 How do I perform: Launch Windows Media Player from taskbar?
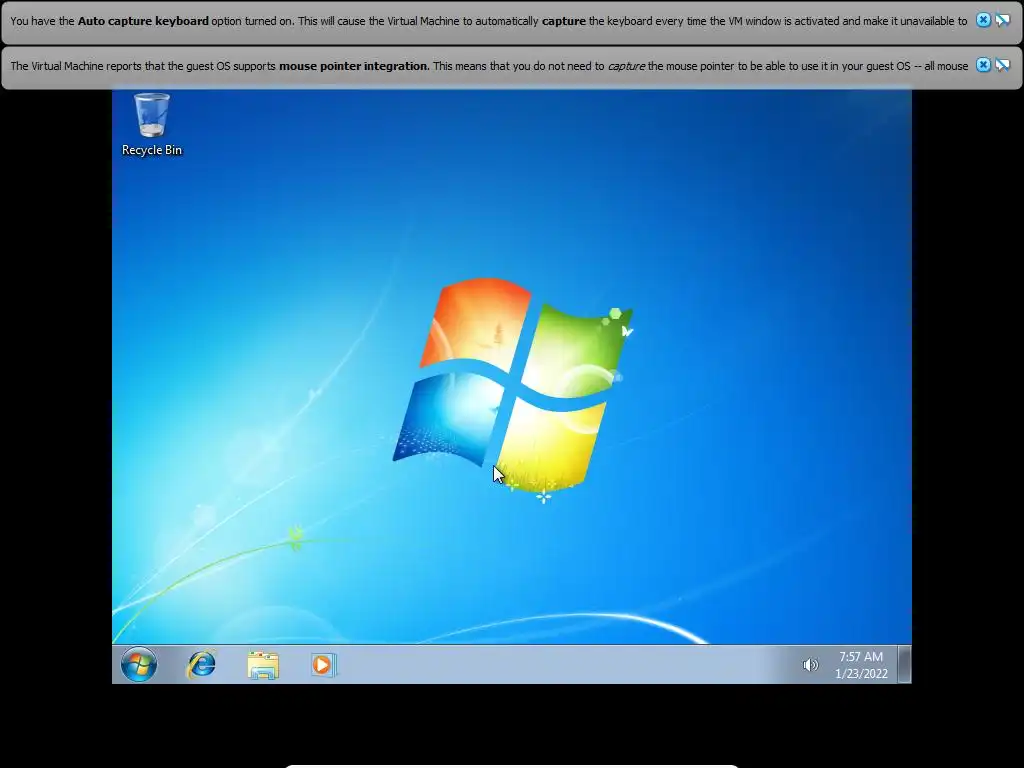[324, 665]
